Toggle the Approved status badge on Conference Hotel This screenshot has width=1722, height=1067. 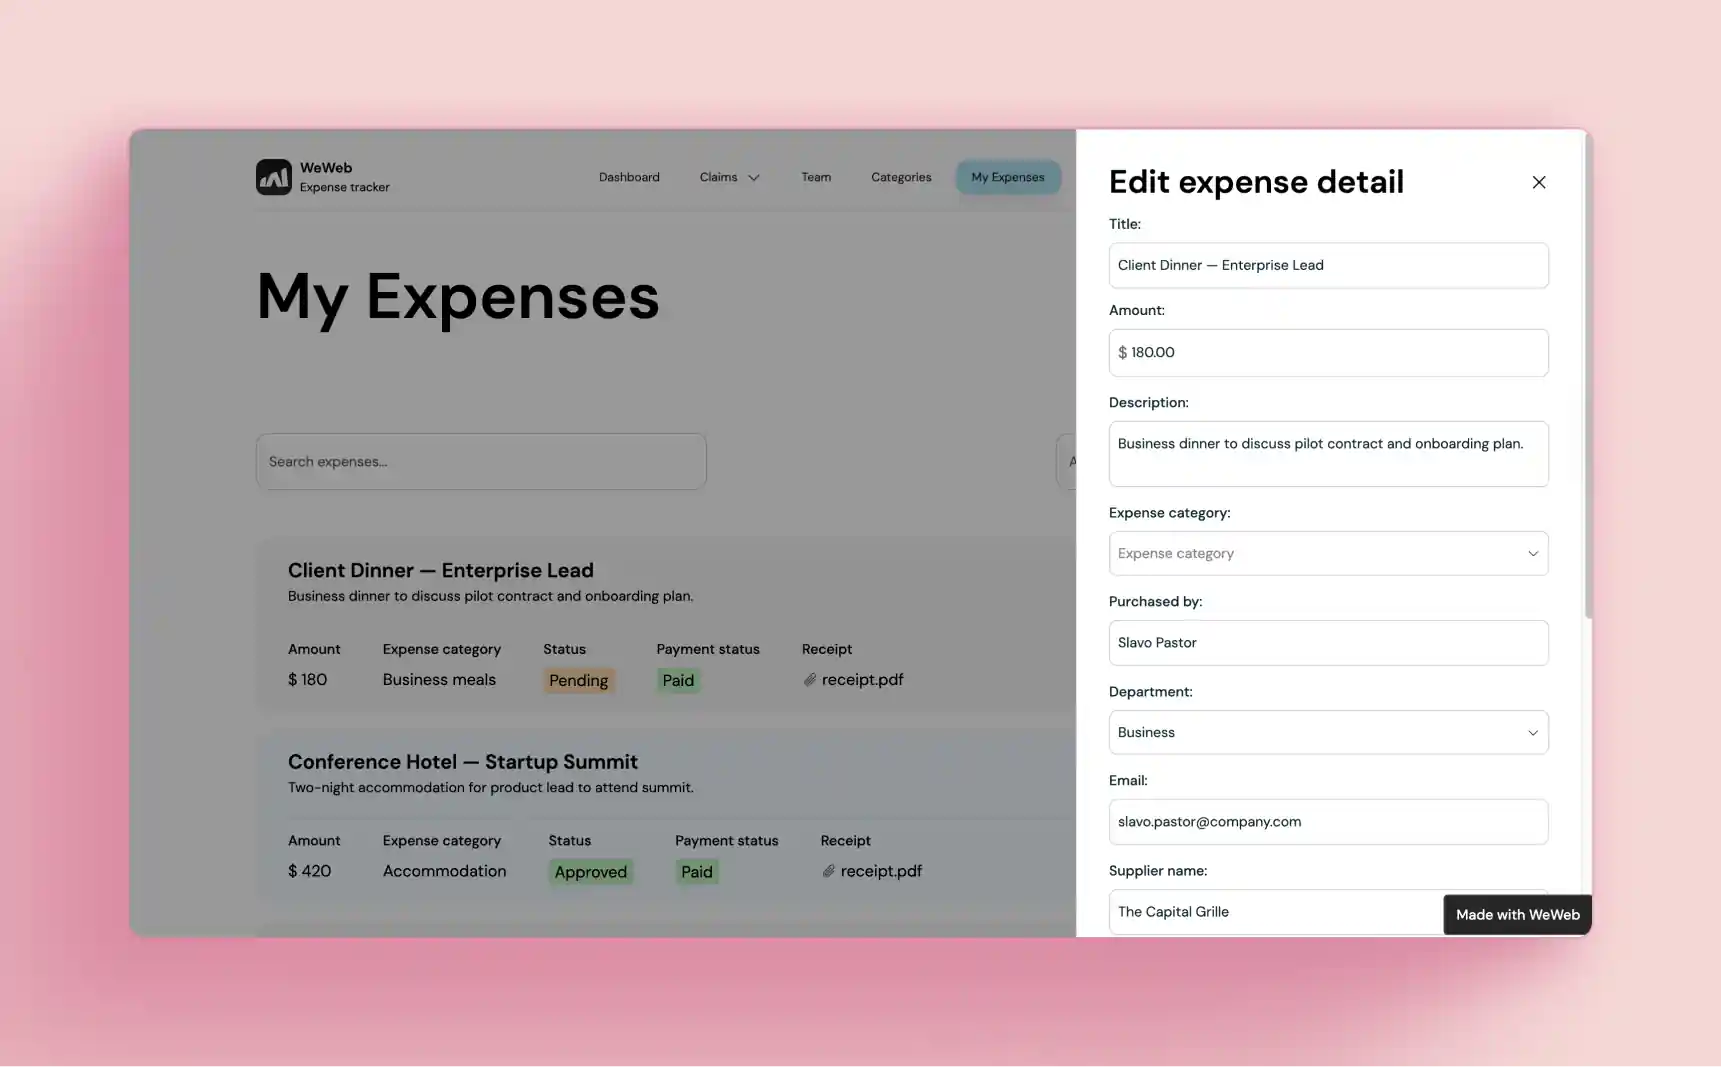[590, 871]
